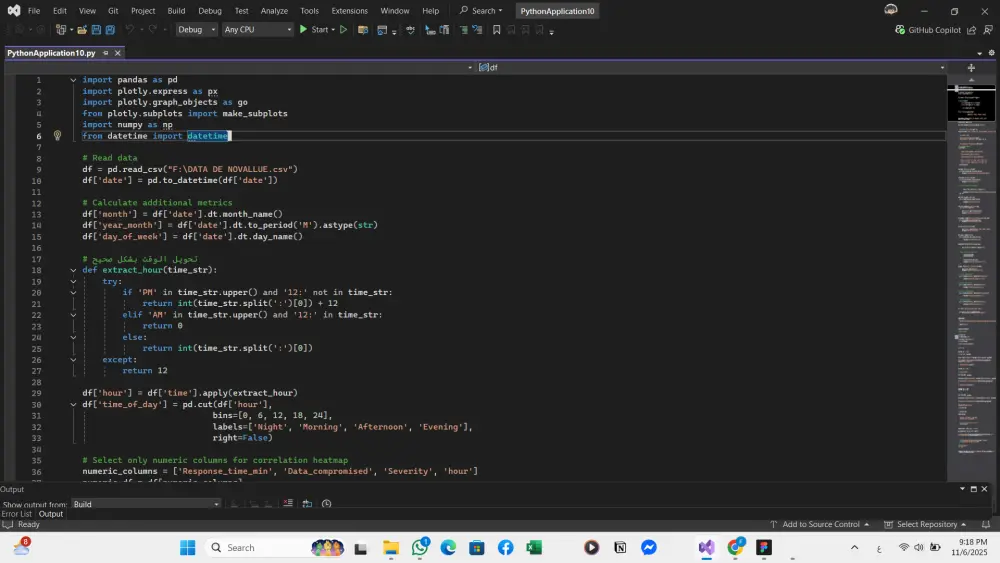Screen dimensions: 1000x563
Task: Click the Send Feedback person icon
Action: (988, 29)
